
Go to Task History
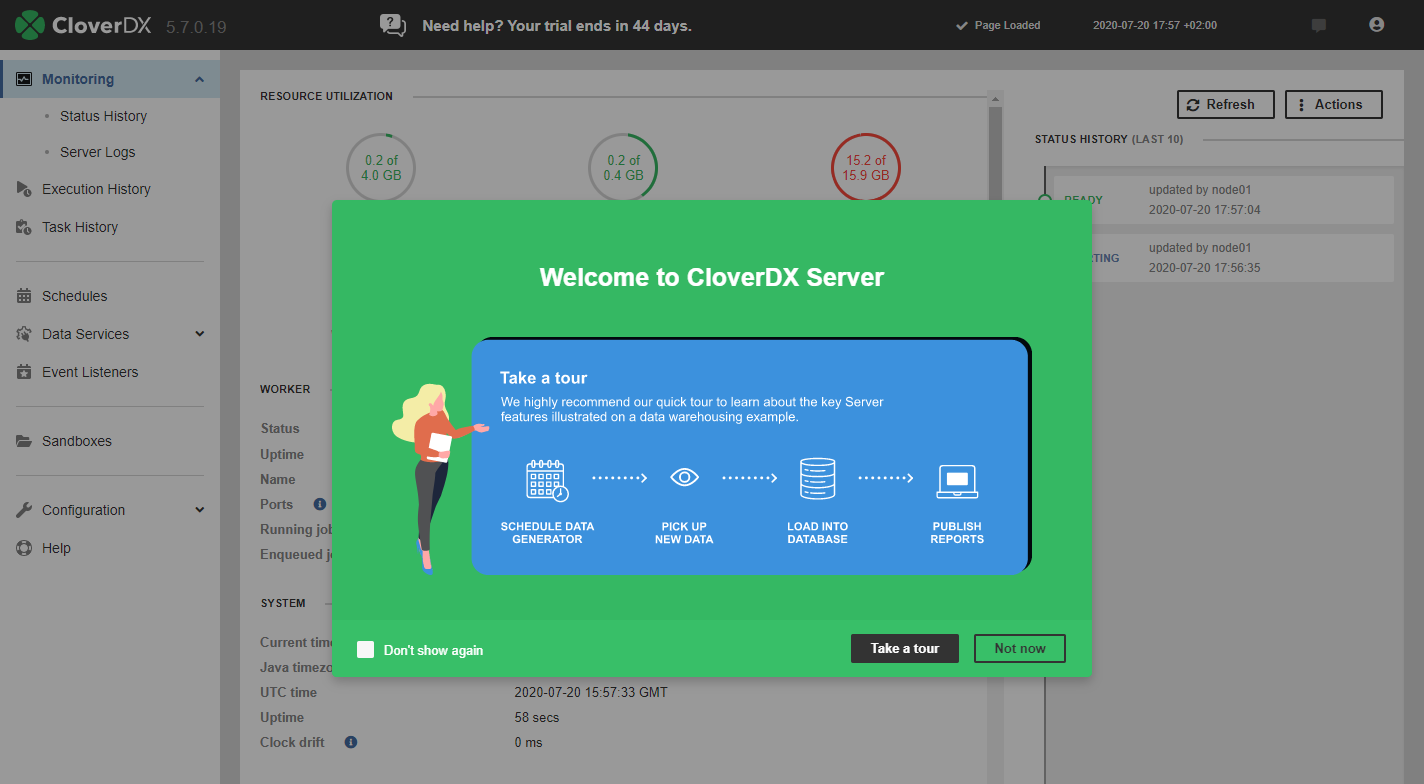80,227
